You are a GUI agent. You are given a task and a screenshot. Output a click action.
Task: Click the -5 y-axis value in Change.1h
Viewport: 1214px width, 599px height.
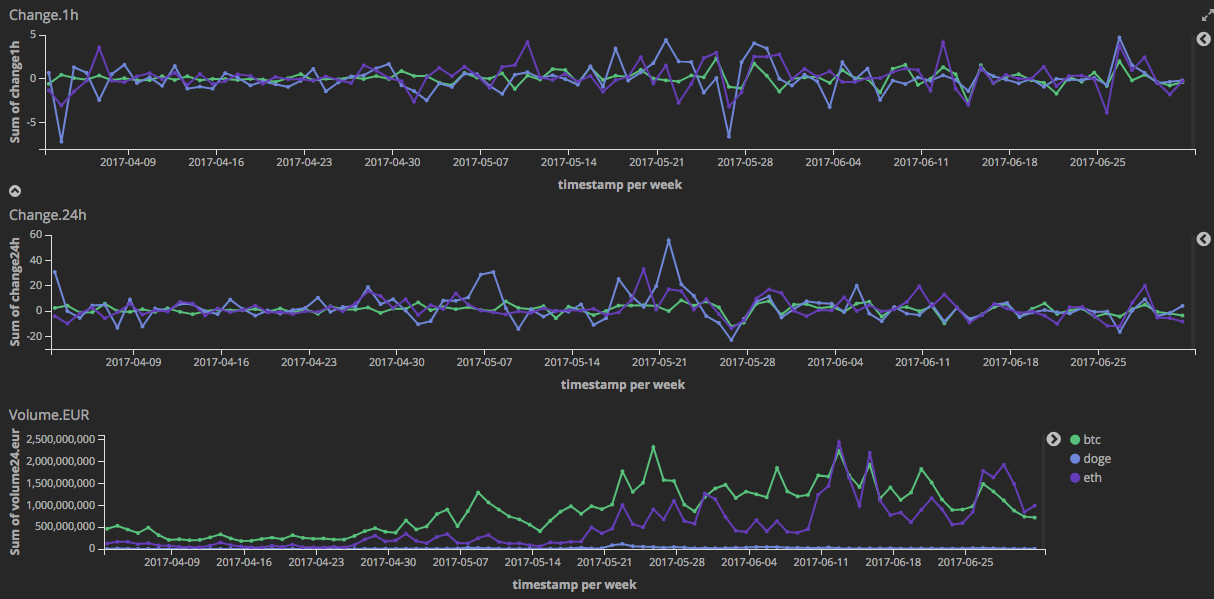coord(31,122)
